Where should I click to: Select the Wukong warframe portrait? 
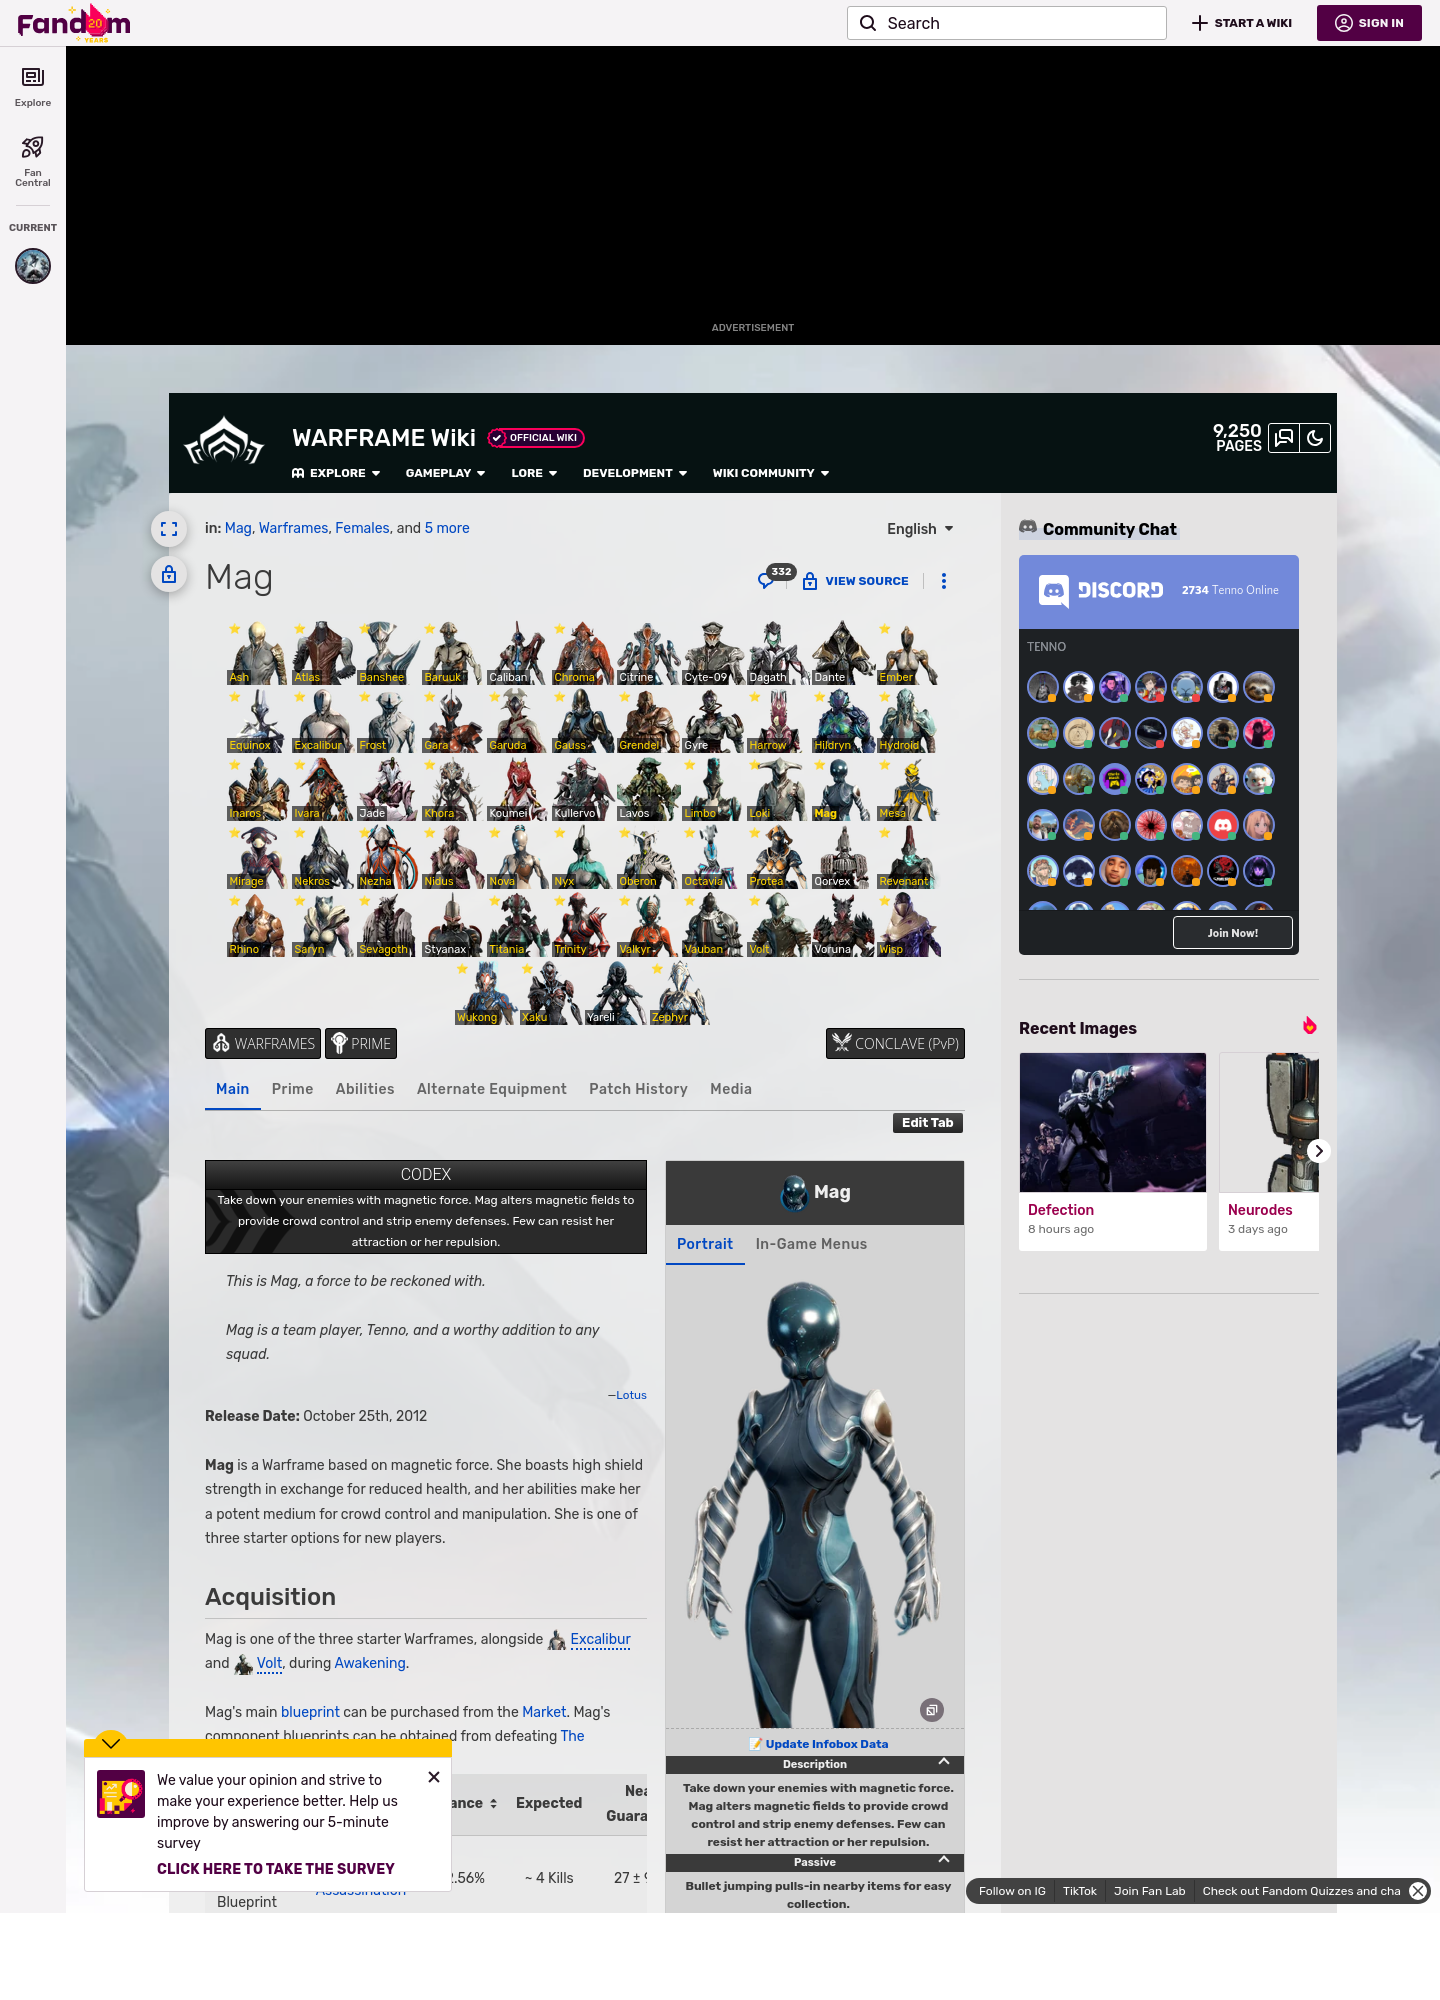point(486,992)
